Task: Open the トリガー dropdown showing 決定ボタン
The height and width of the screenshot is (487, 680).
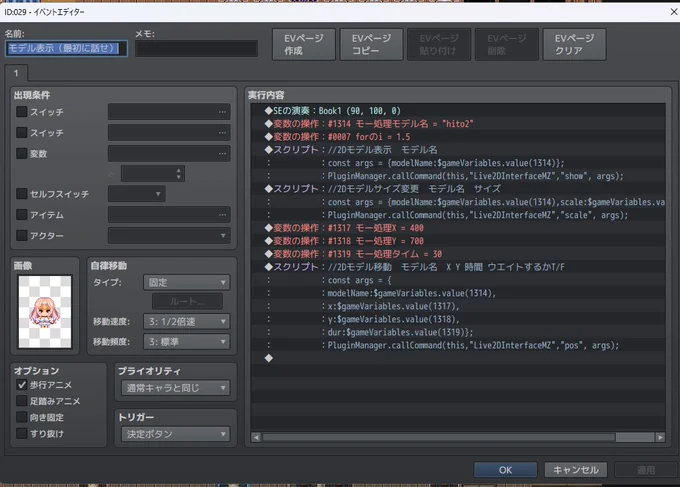Action: pos(176,434)
